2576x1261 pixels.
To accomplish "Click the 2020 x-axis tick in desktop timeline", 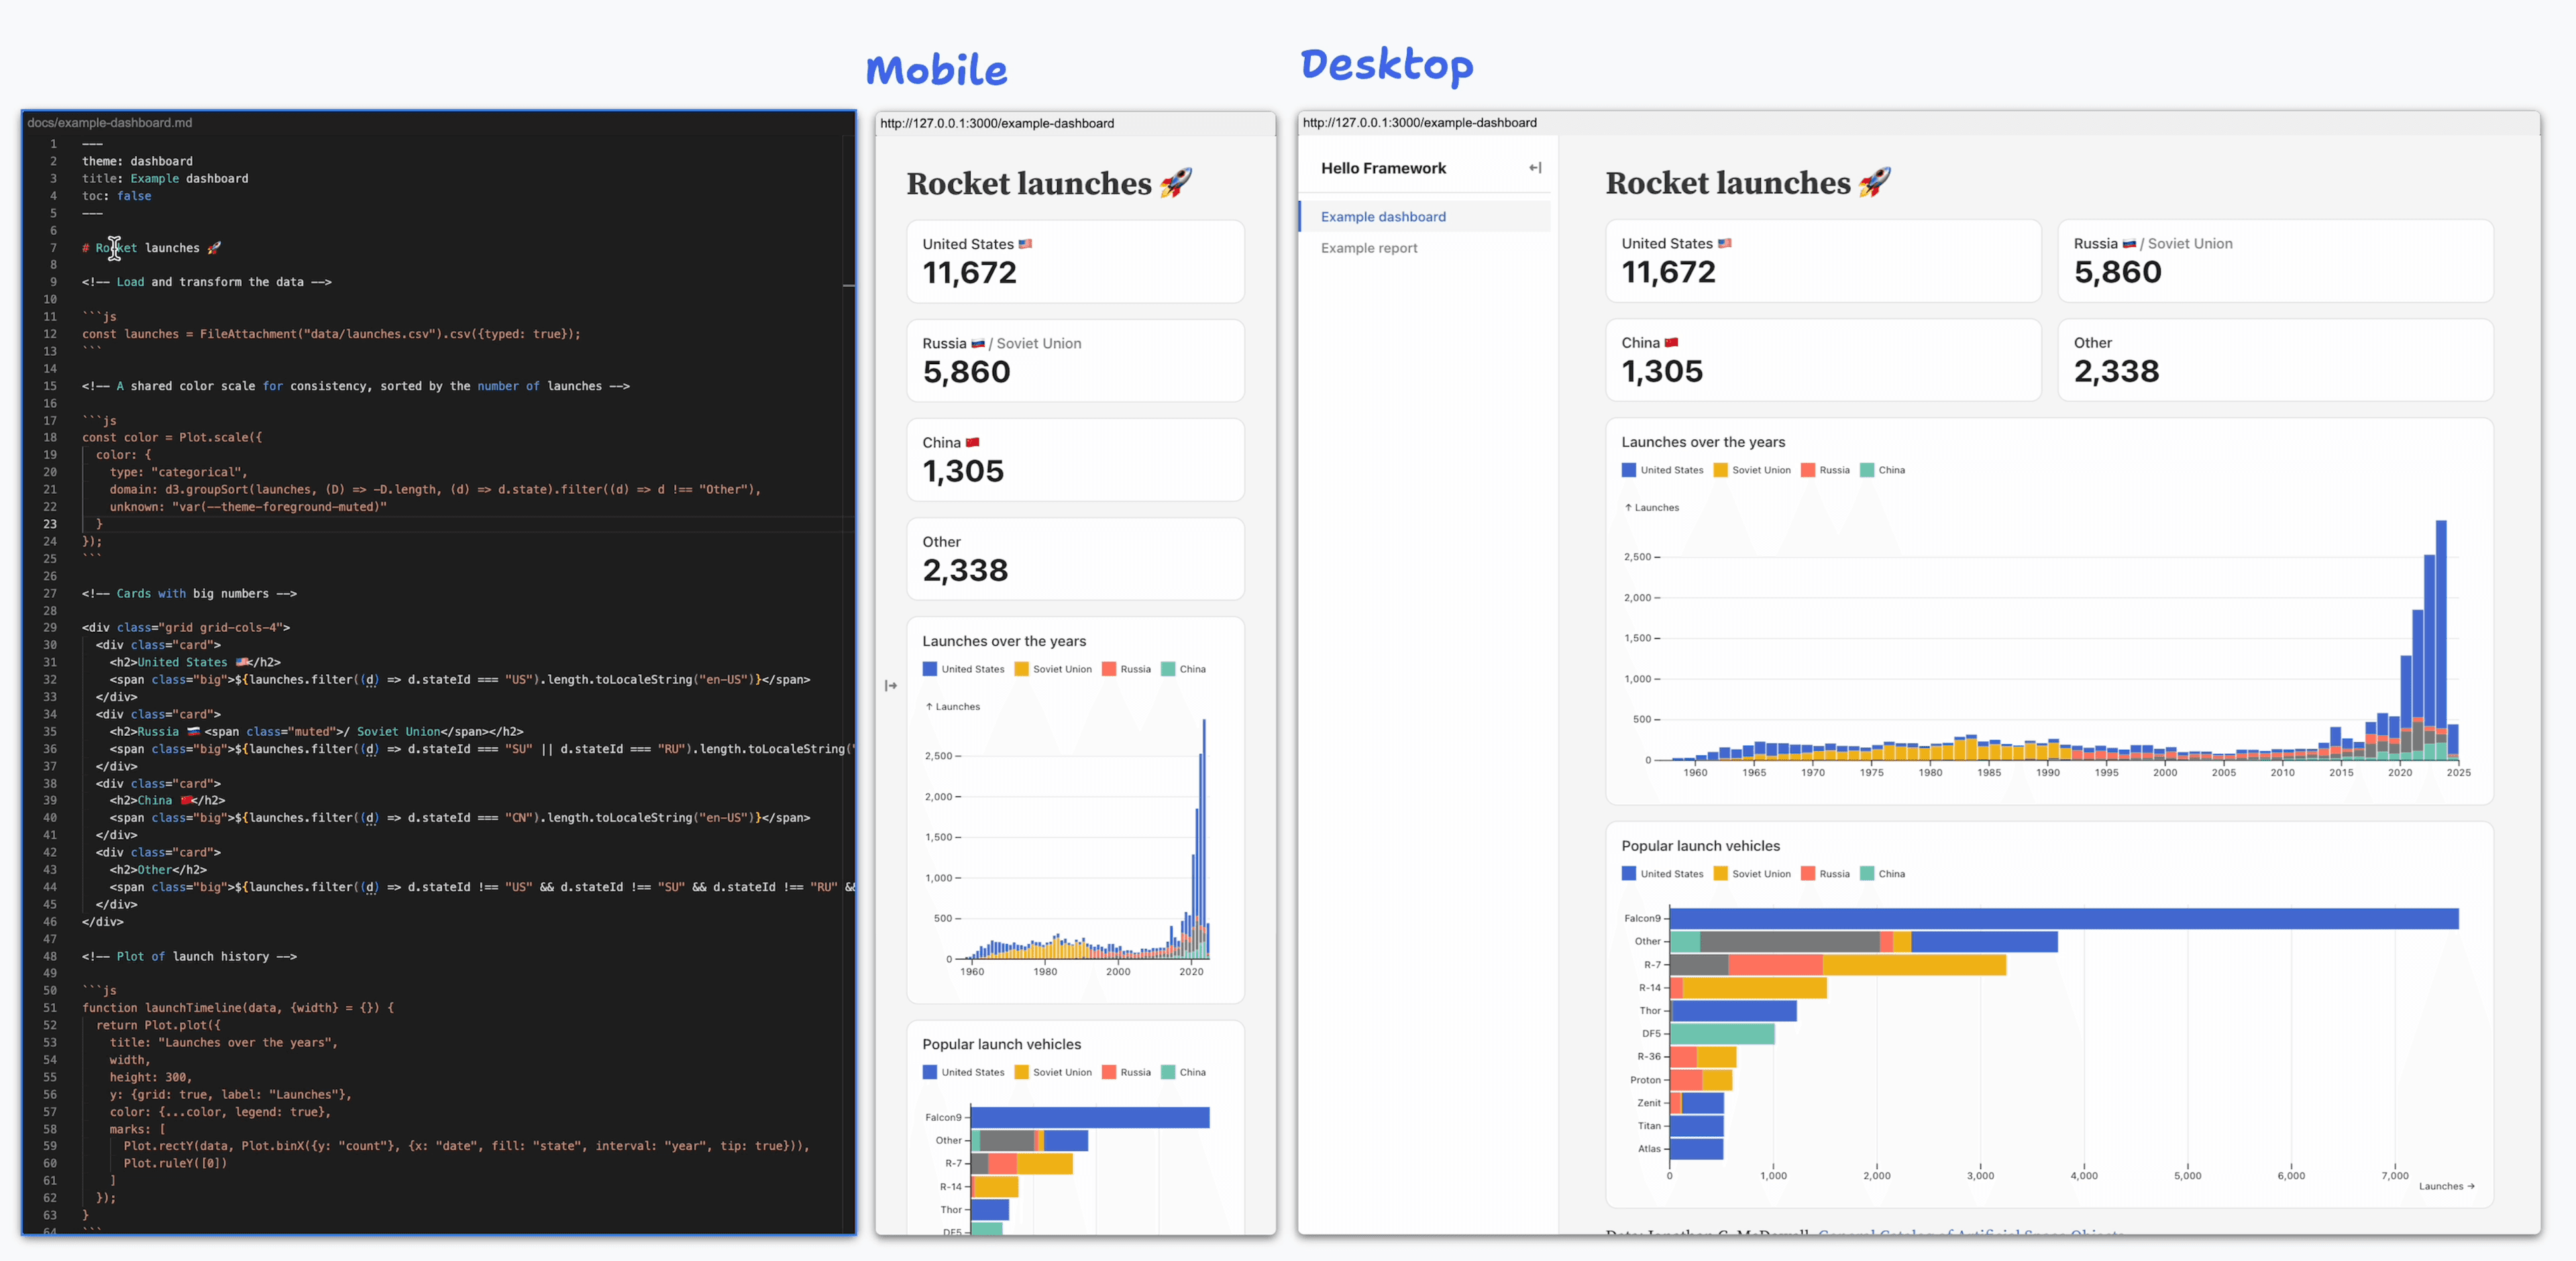I will pyautogui.click(x=2400, y=772).
